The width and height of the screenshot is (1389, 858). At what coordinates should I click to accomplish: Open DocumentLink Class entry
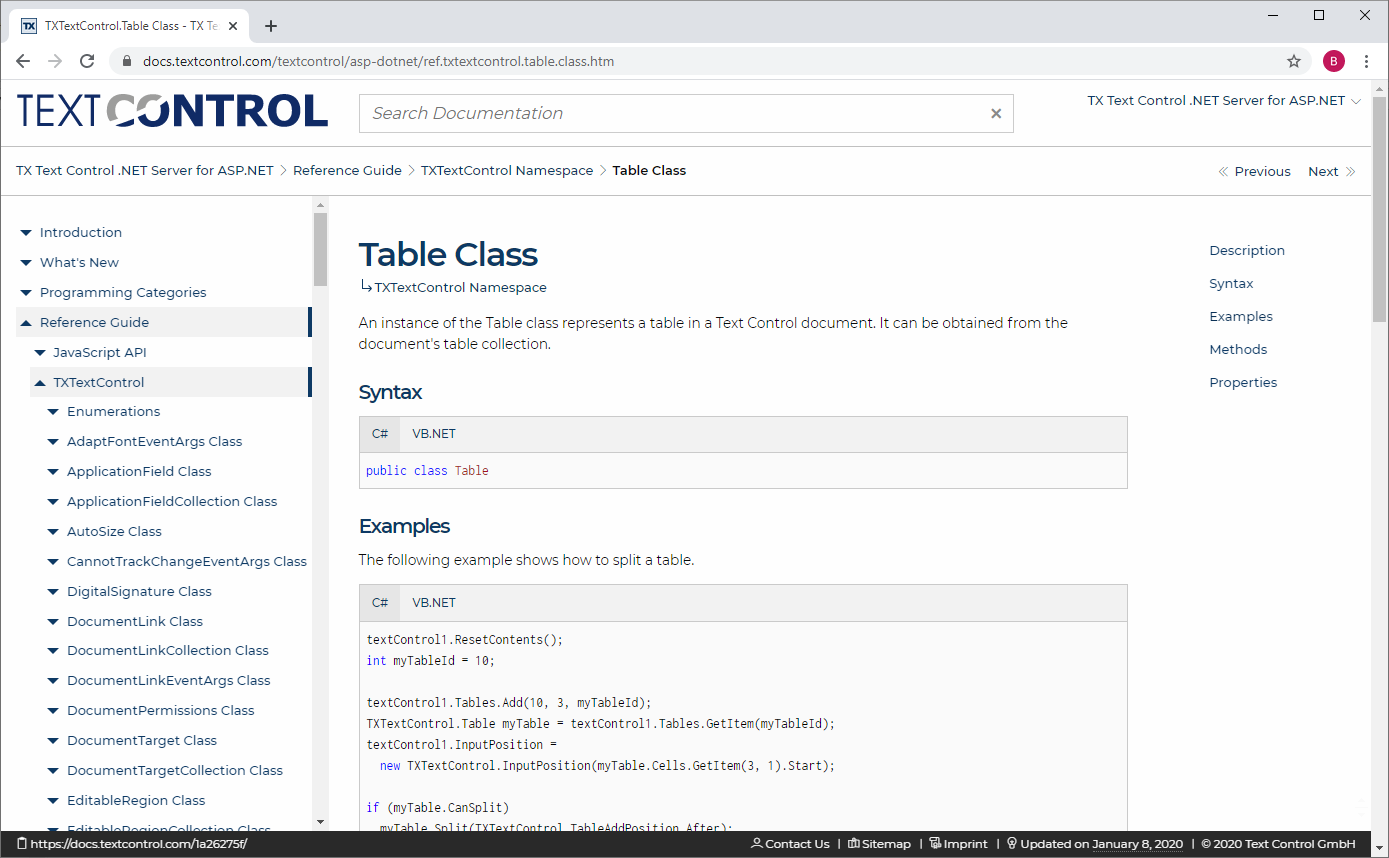point(135,622)
